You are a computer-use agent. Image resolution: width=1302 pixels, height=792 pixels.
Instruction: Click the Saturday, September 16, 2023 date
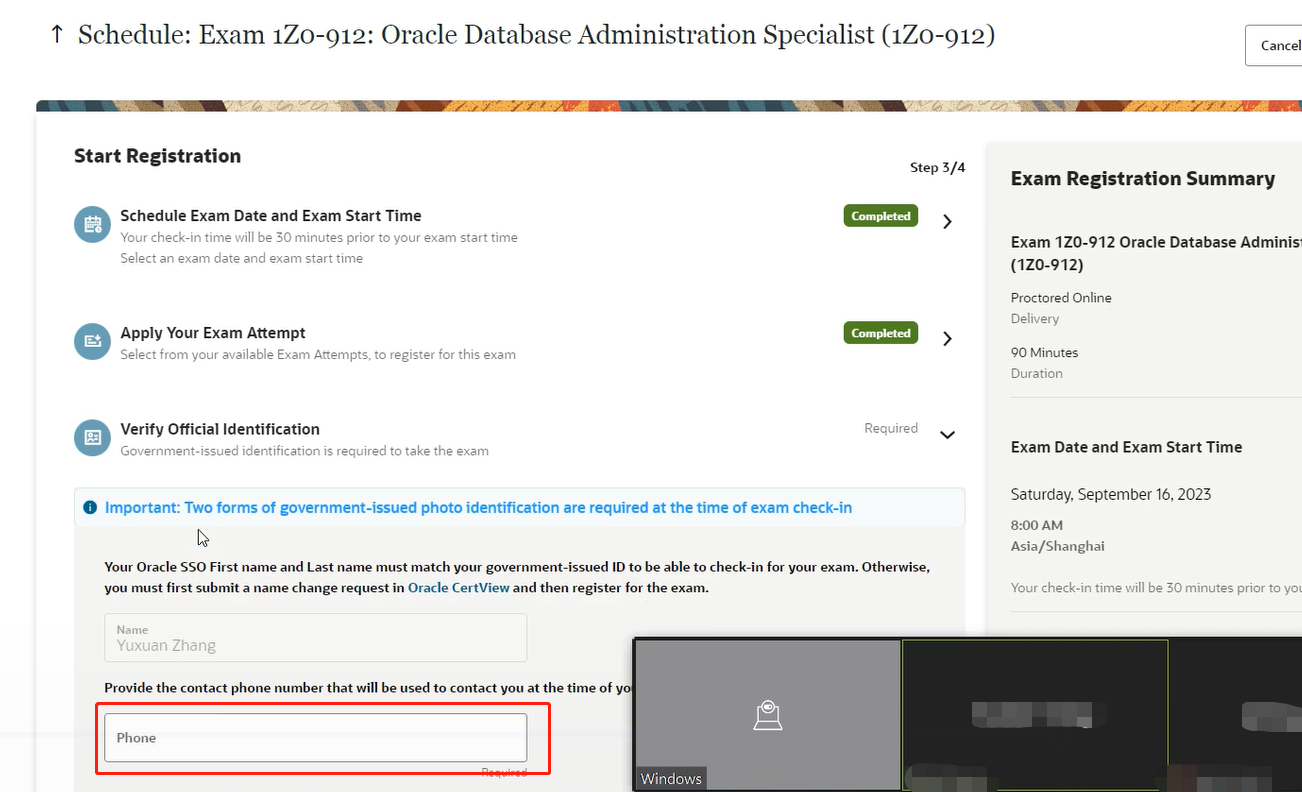pos(1111,495)
